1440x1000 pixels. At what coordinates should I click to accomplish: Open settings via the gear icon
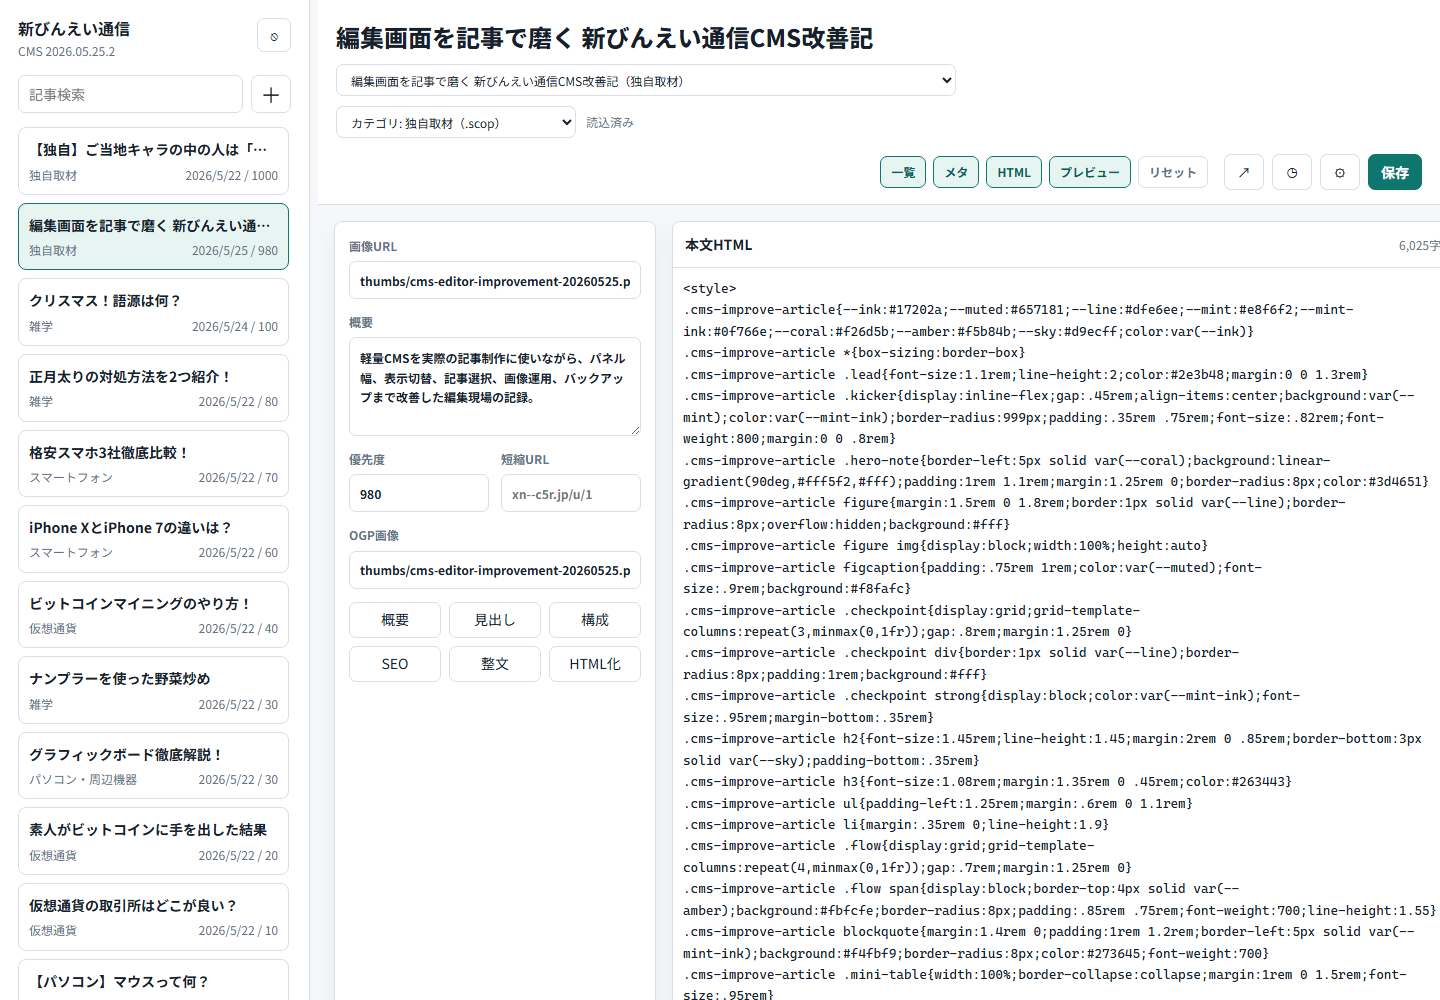pyautogui.click(x=1340, y=172)
